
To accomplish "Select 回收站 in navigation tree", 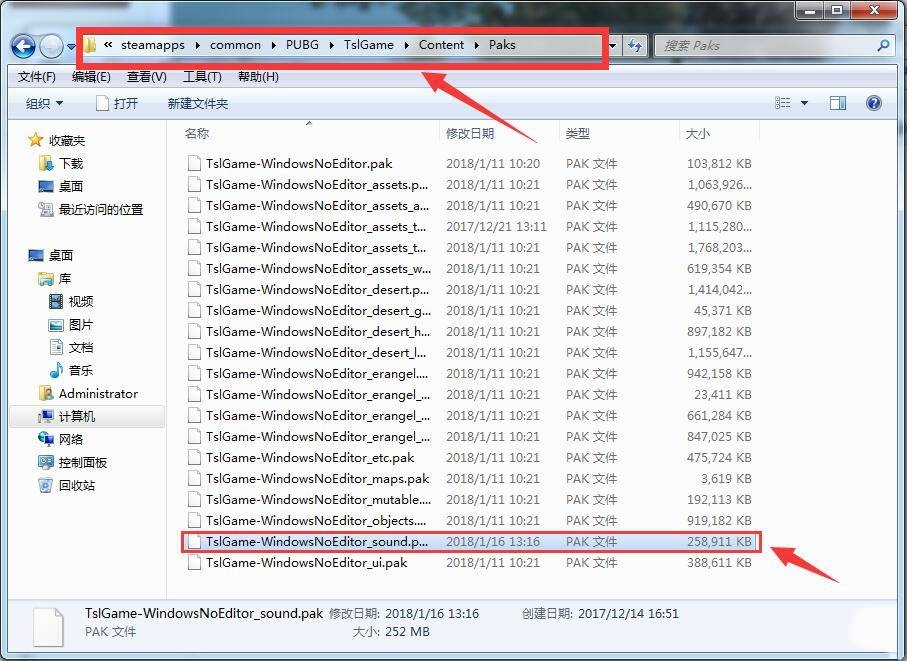I will click(67, 485).
